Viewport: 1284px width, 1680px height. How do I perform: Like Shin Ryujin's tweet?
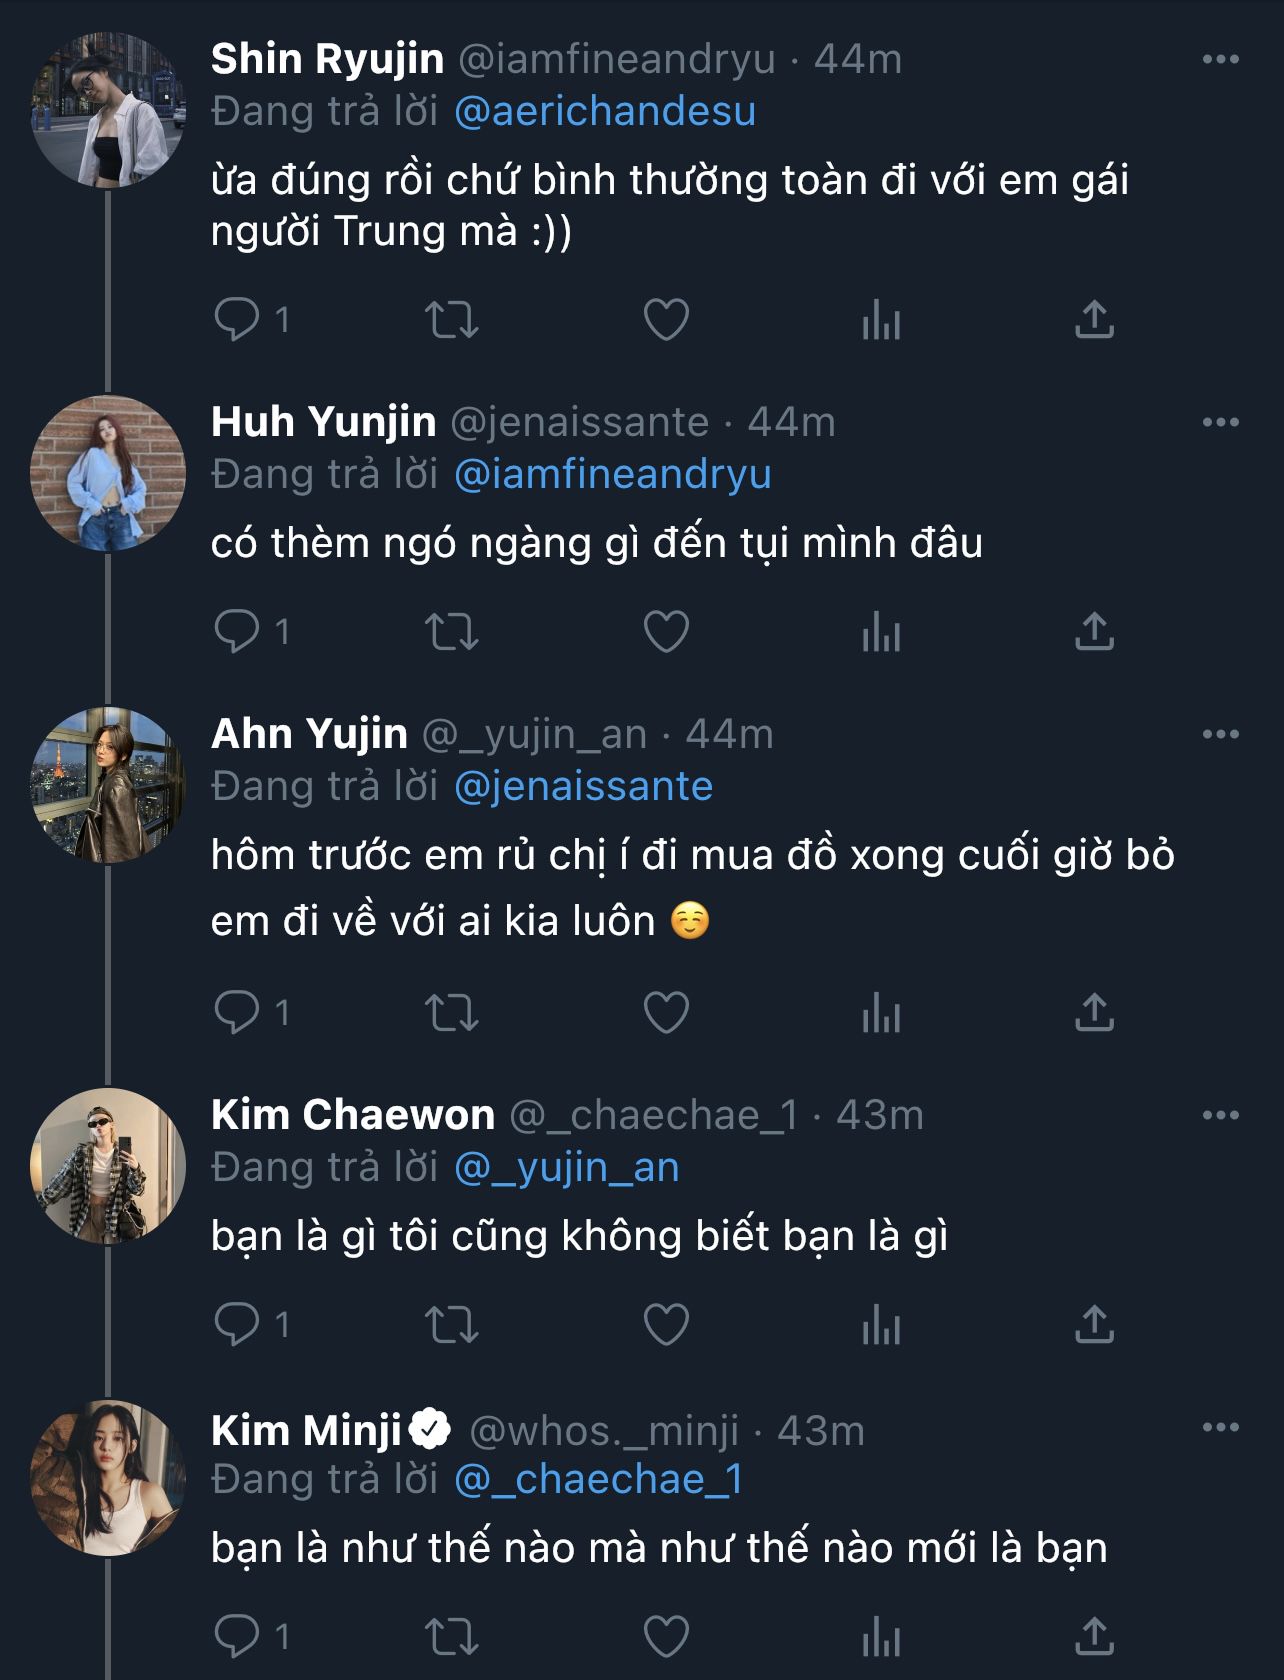(666, 320)
